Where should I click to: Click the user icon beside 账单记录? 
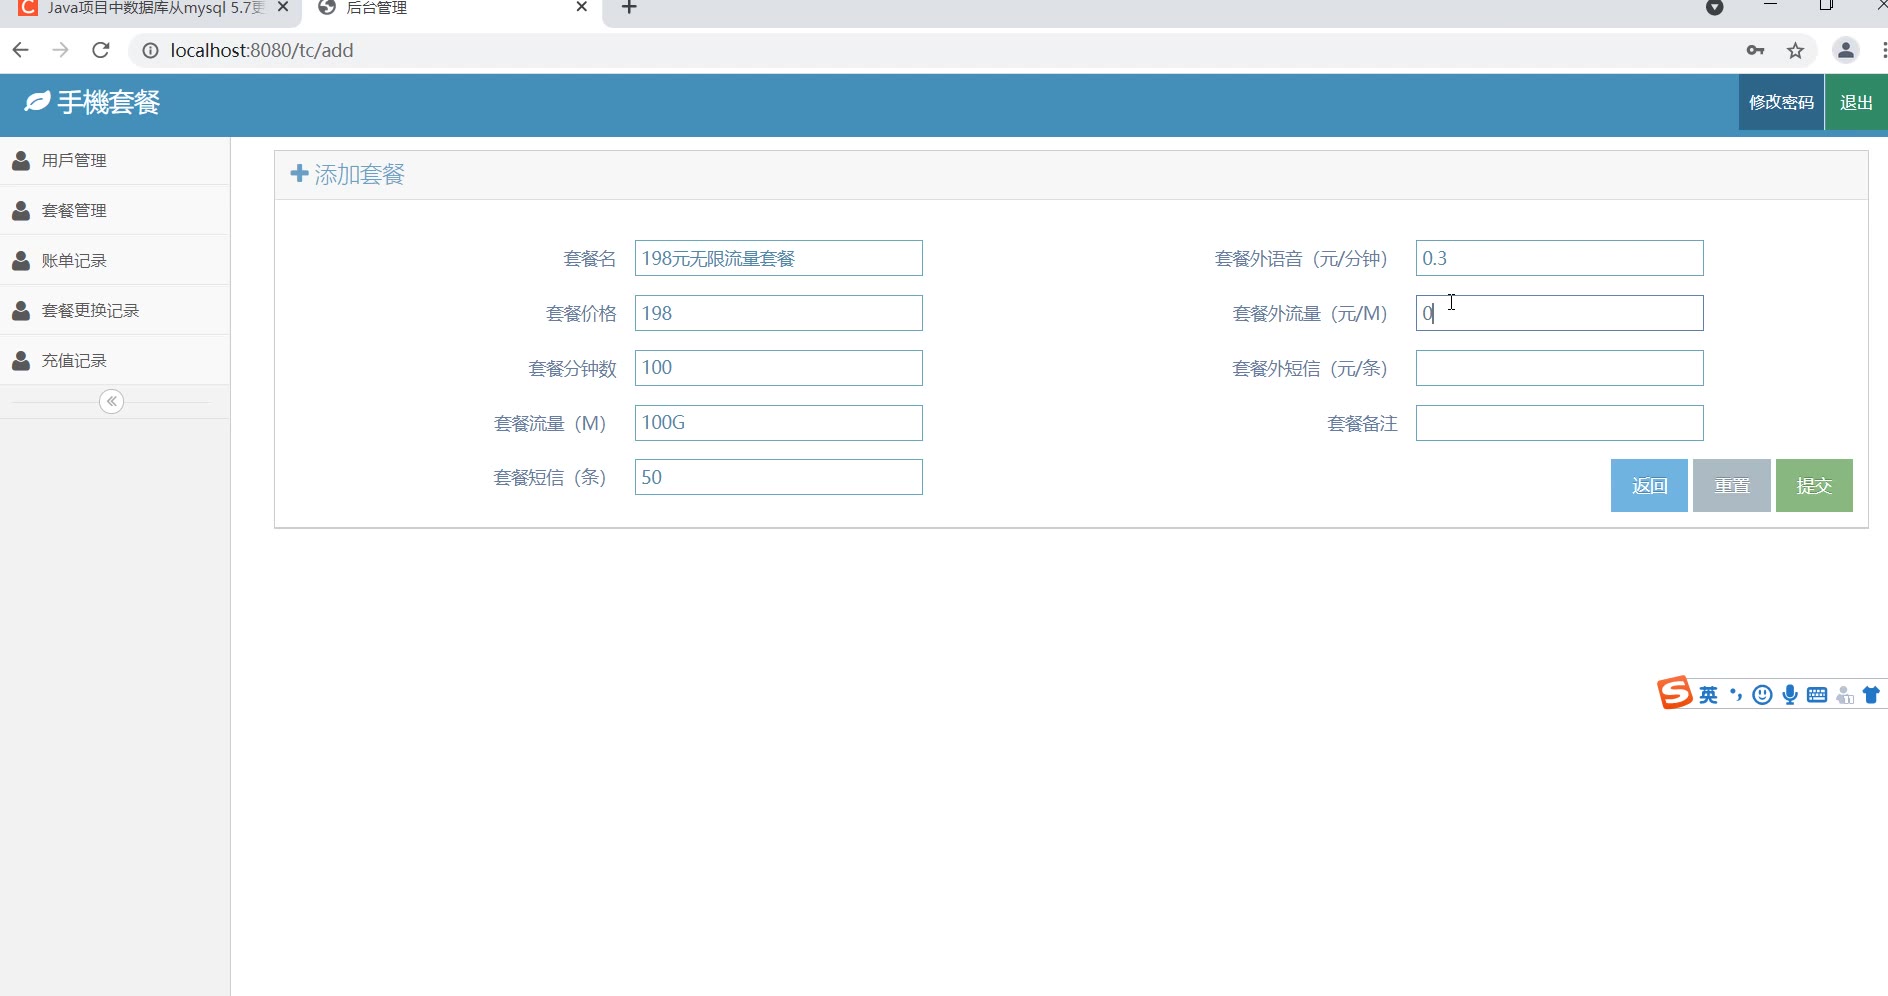21,260
